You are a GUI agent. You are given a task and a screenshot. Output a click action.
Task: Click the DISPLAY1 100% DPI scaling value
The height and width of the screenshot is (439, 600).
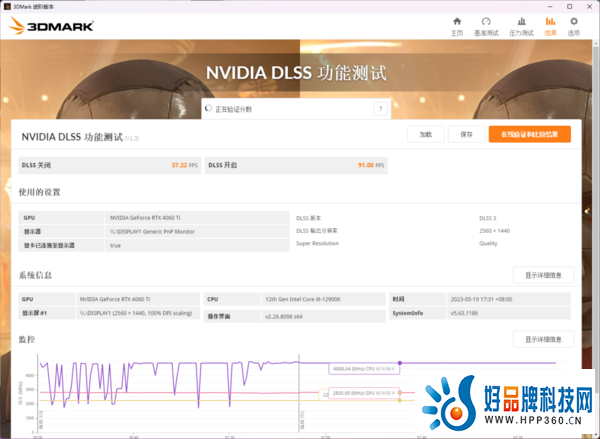click(136, 313)
